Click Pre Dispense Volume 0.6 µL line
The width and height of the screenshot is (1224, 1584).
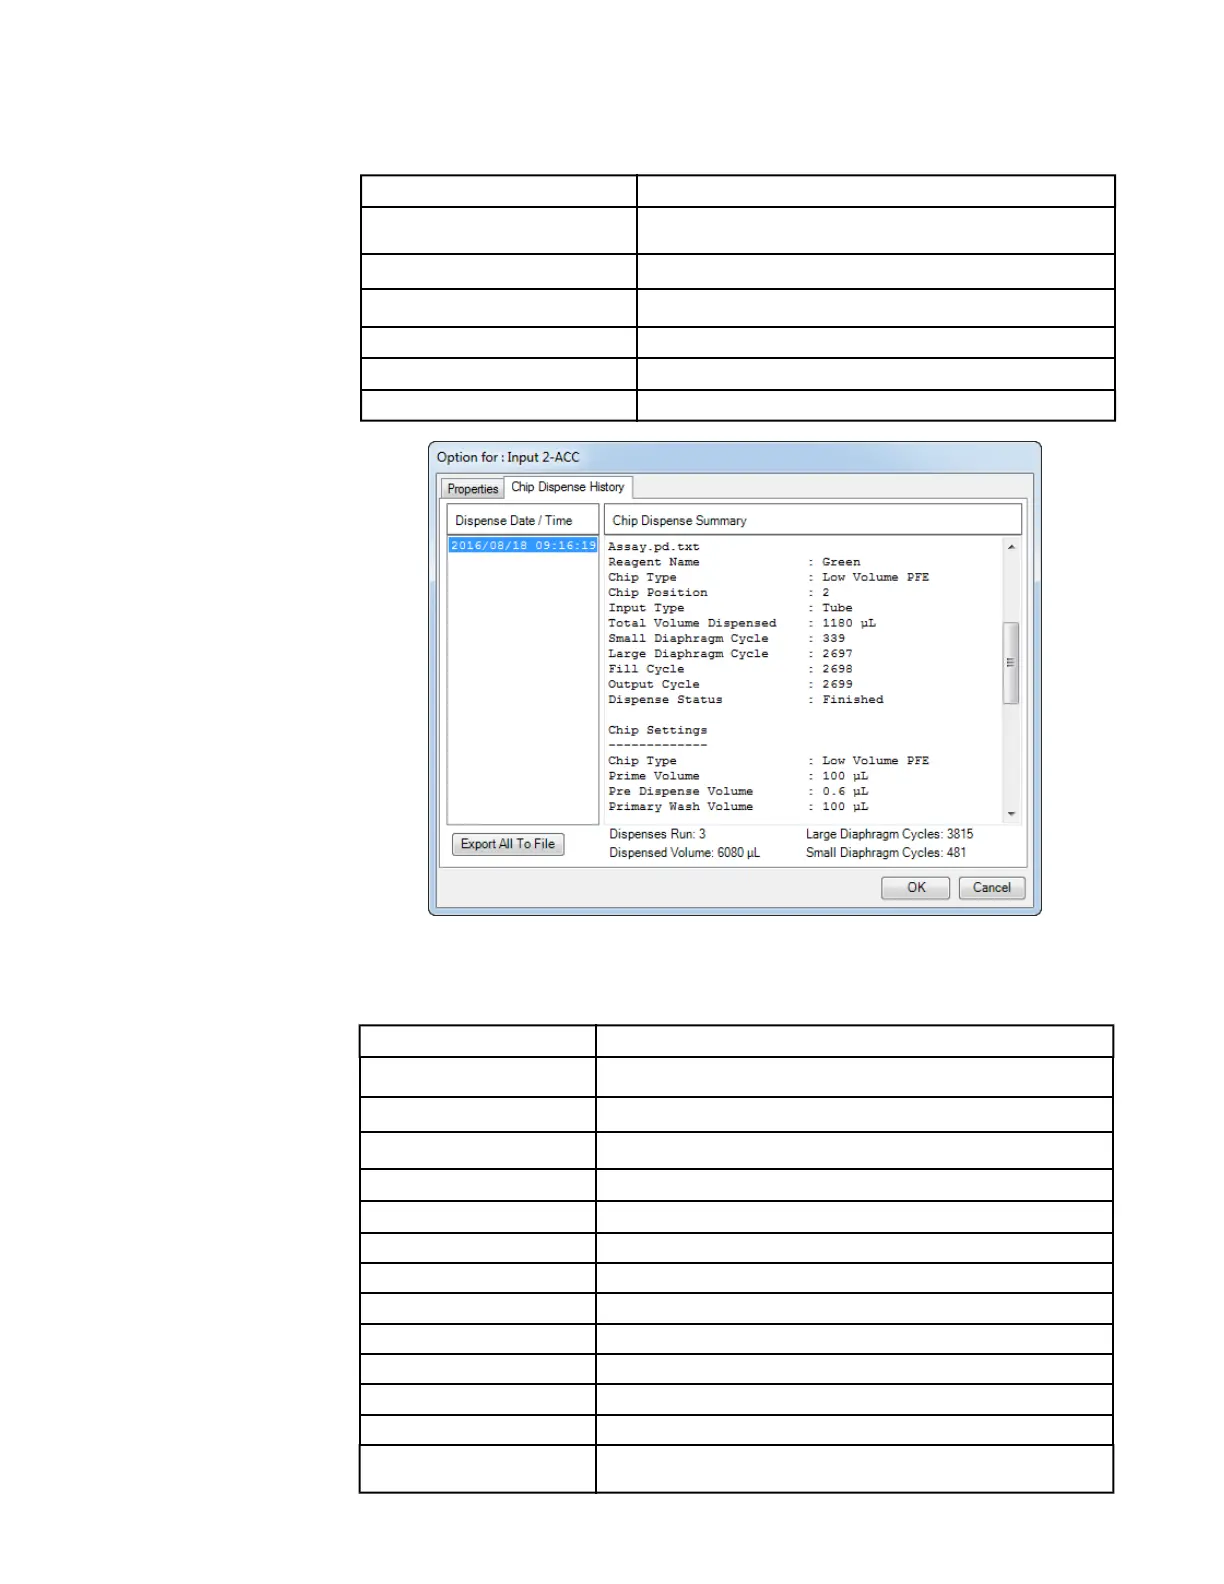(x=738, y=791)
